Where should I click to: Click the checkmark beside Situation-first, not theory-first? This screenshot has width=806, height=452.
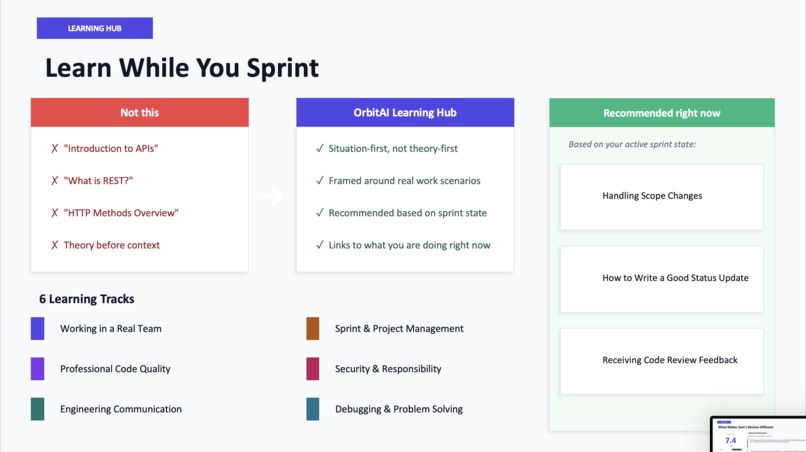(x=320, y=149)
